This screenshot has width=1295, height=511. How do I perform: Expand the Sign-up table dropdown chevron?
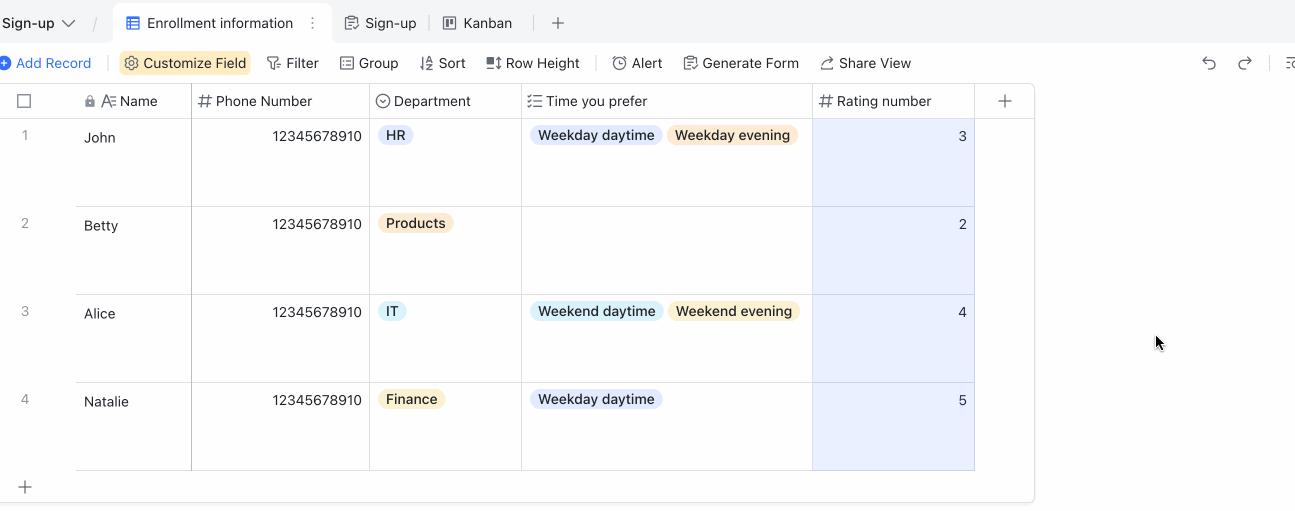(69, 23)
